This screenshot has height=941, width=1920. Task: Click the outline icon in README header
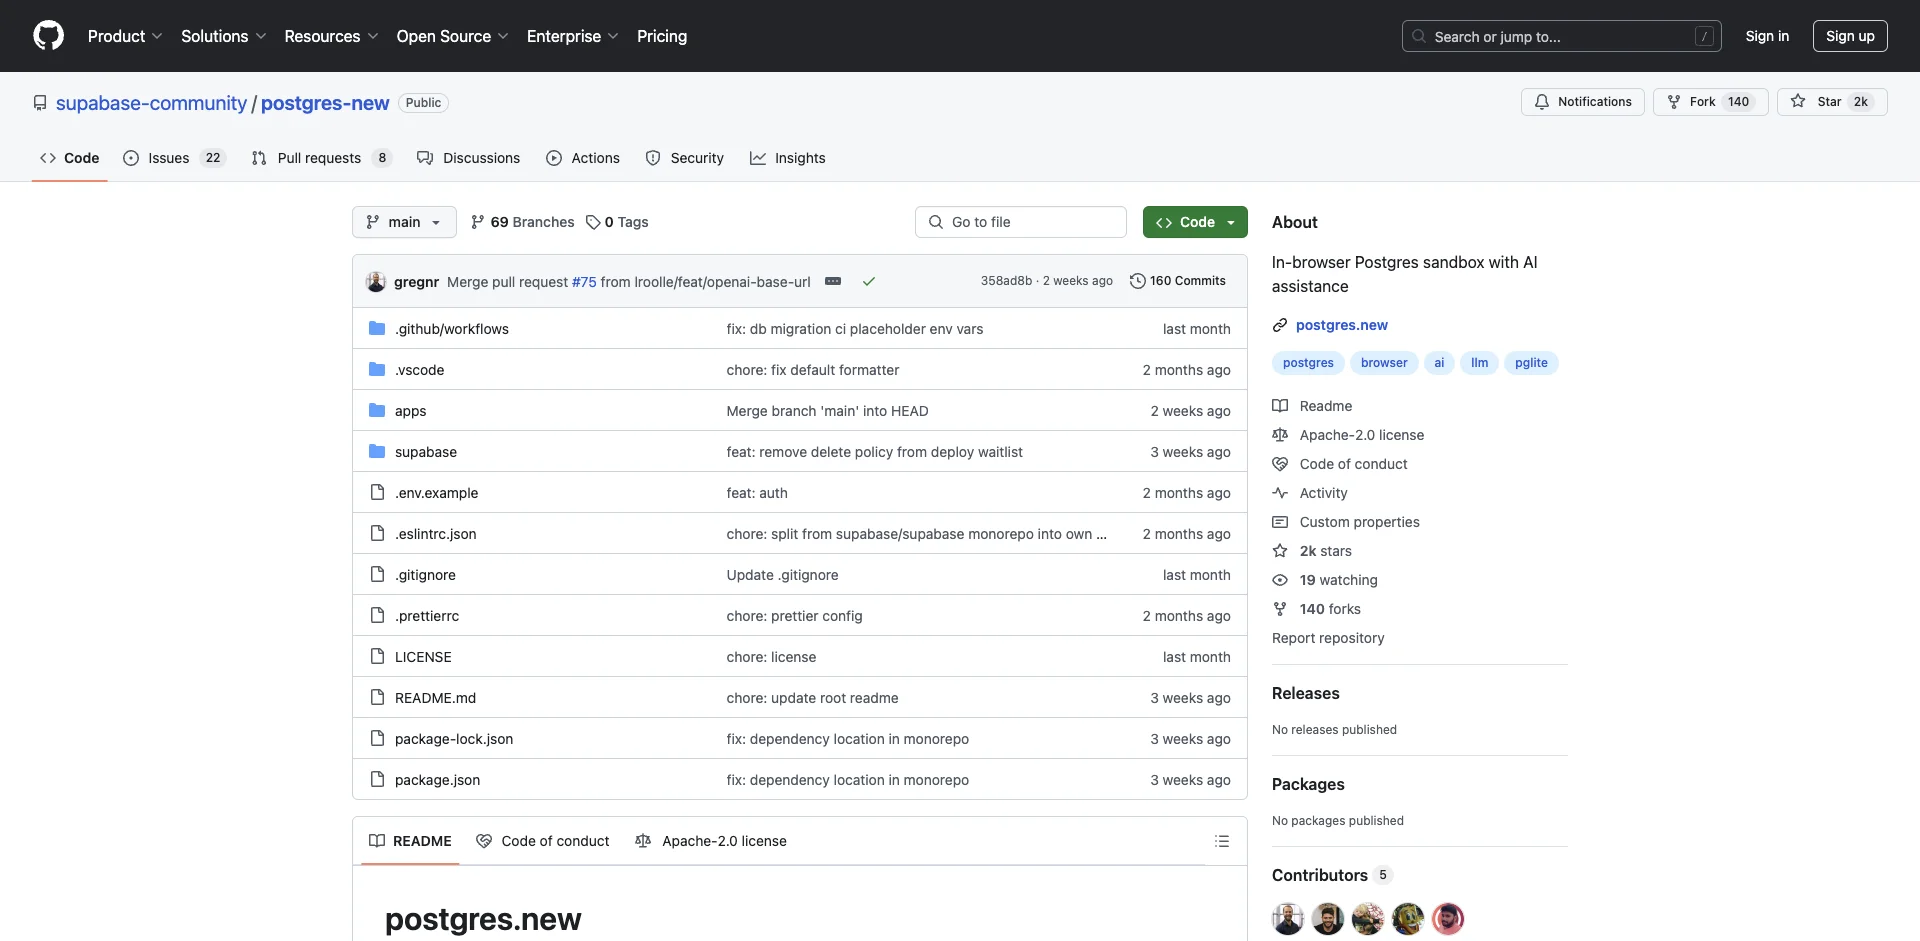1222,841
